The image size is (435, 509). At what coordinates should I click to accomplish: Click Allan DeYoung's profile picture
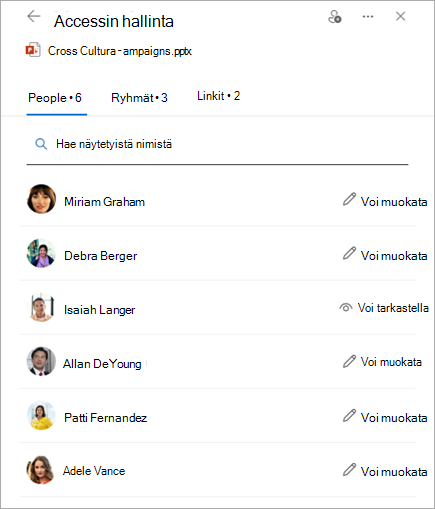tap(41, 361)
